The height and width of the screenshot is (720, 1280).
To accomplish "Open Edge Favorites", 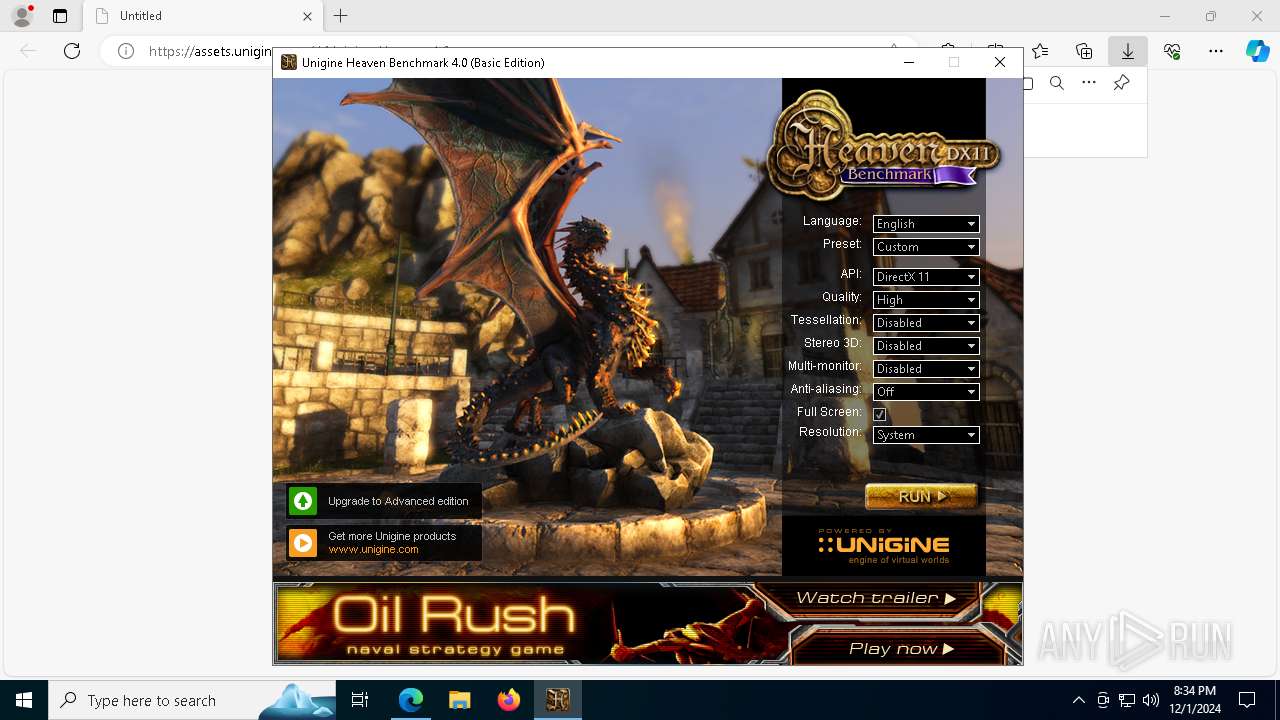I will pyautogui.click(x=1040, y=51).
